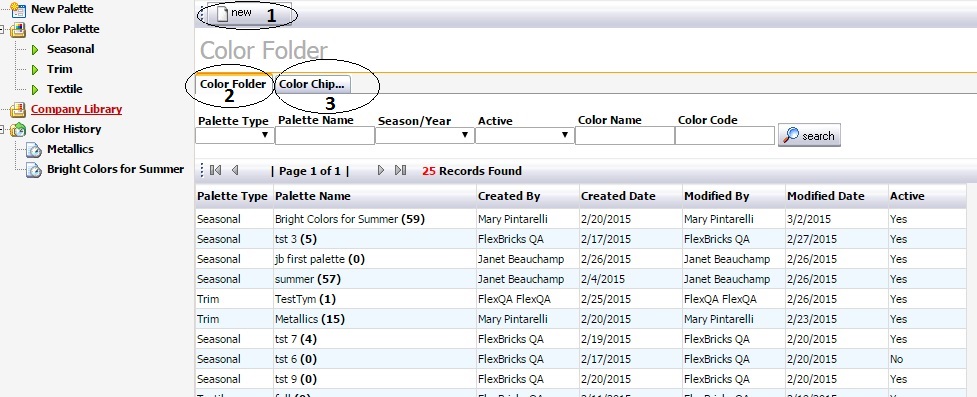Click 'jb first palette (0)' row

point(581,259)
